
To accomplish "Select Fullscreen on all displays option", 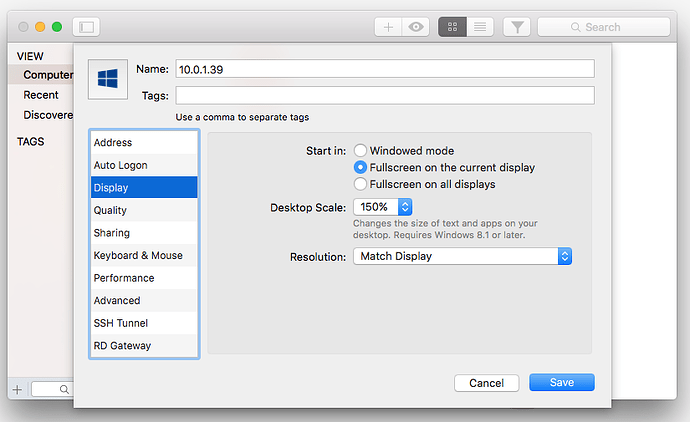I will click(x=361, y=184).
